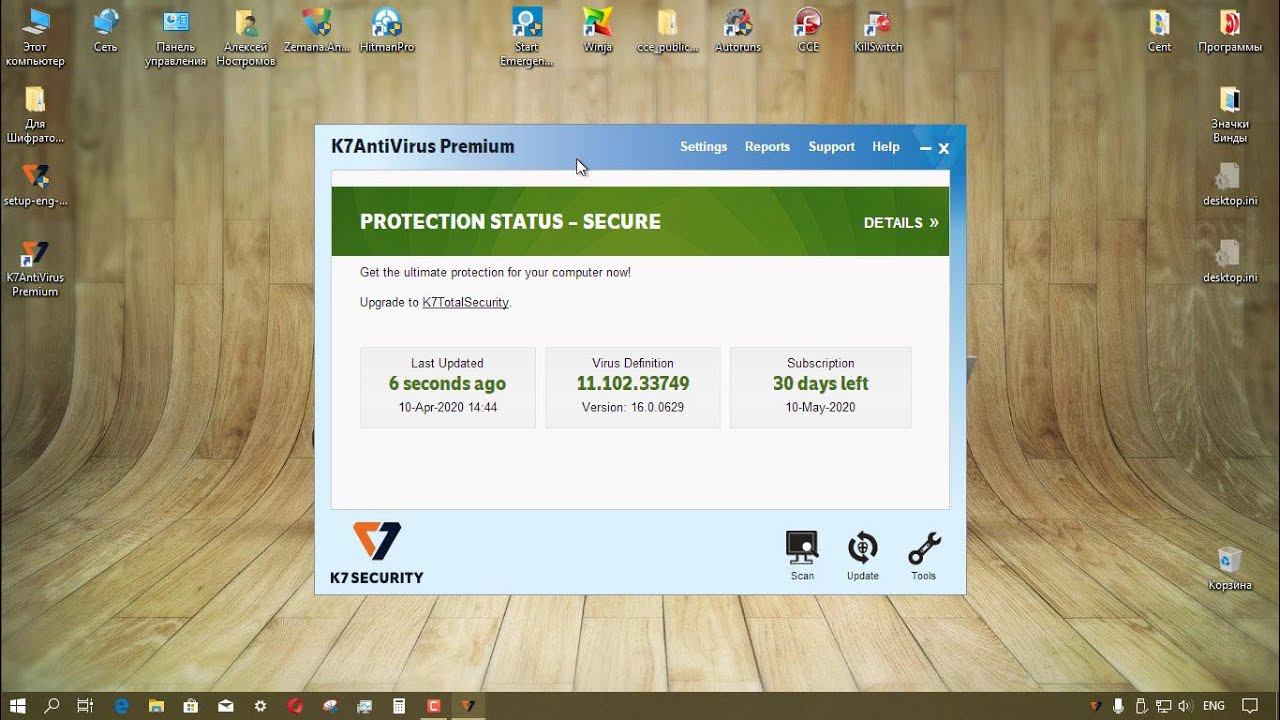Select the setup-eng installer icon
Viewport: 1280px width, 720px height.
point(35,184)
